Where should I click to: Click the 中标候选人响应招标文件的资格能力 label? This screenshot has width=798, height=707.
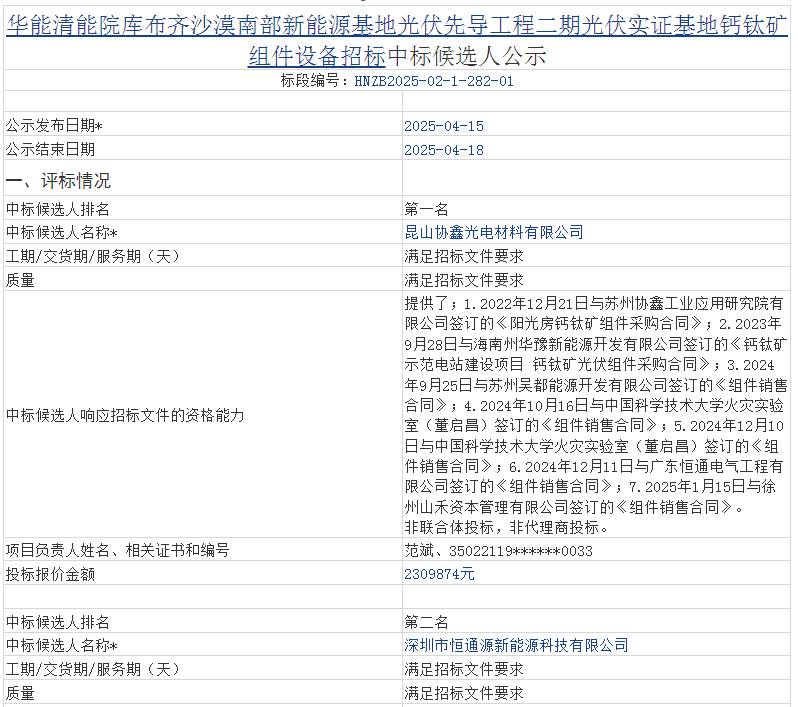click(125, 415)
